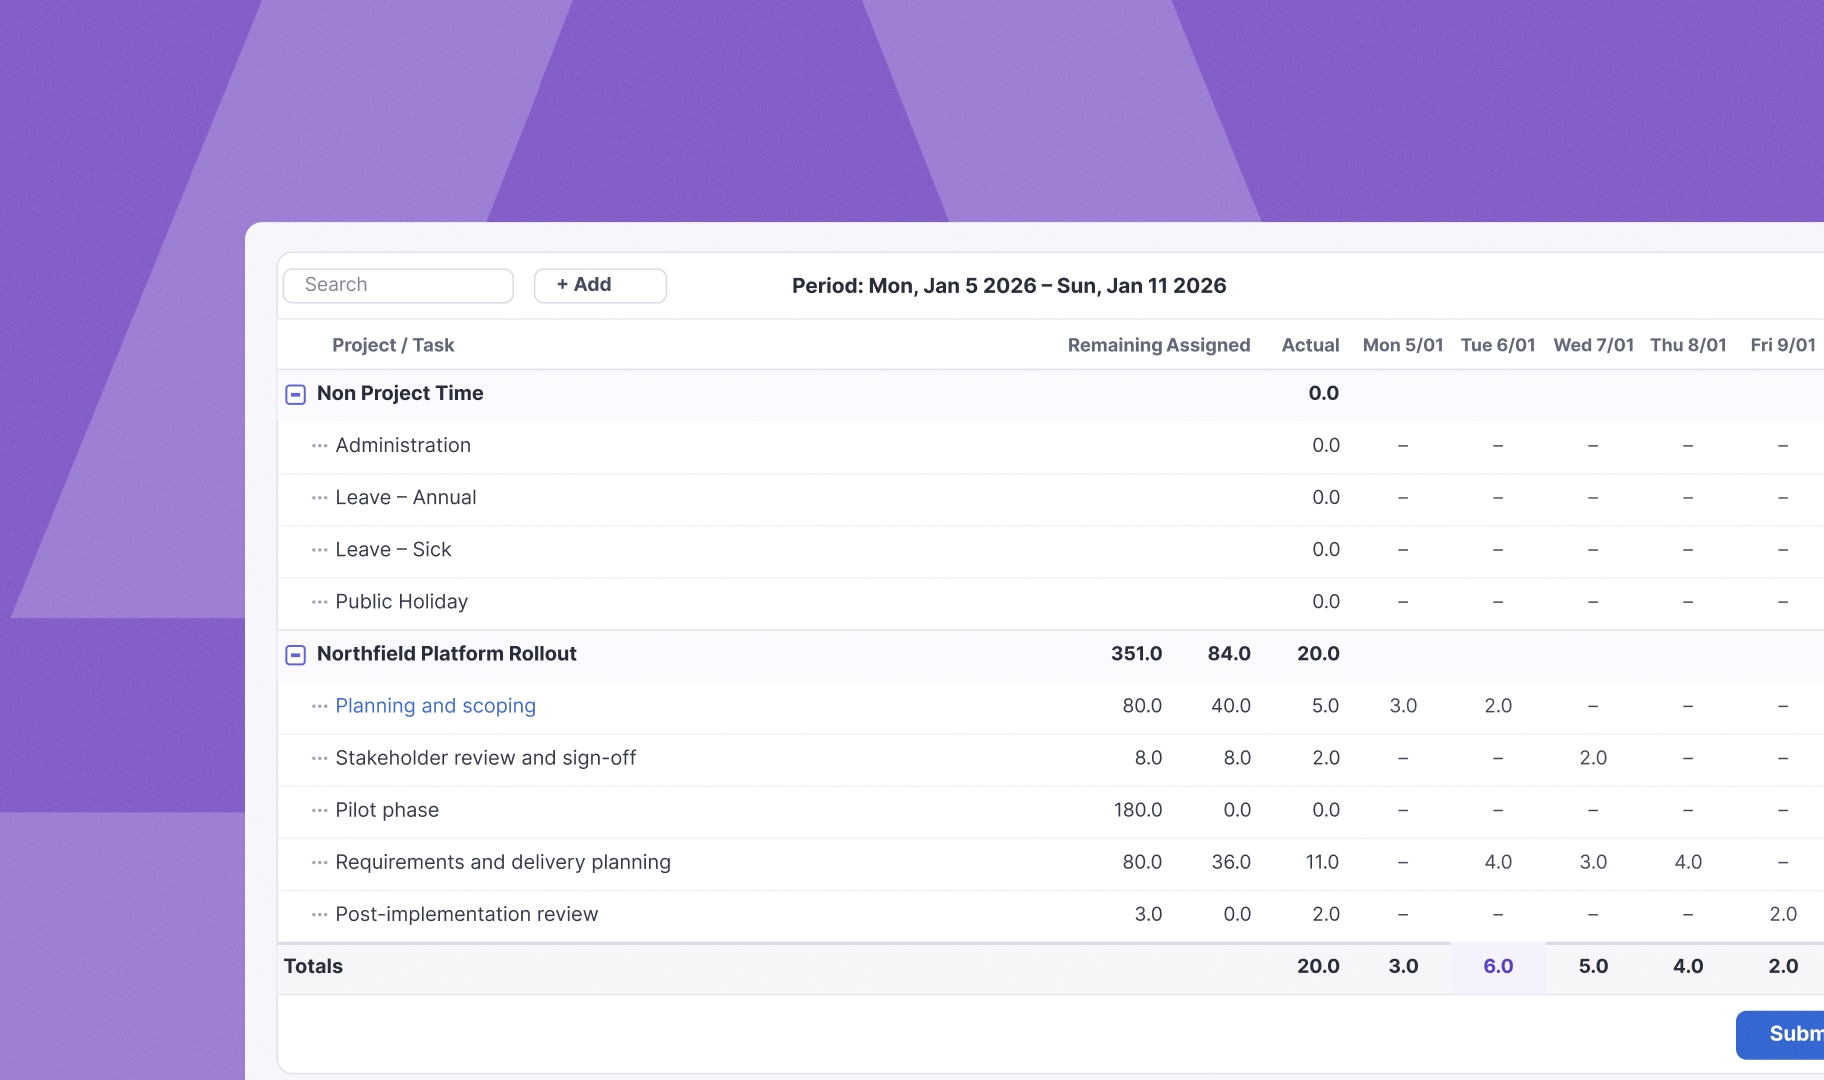Open Requirements and delivery planning options dots
This screenshot has height=1080, width=1824.
click(x=319, y=862)
